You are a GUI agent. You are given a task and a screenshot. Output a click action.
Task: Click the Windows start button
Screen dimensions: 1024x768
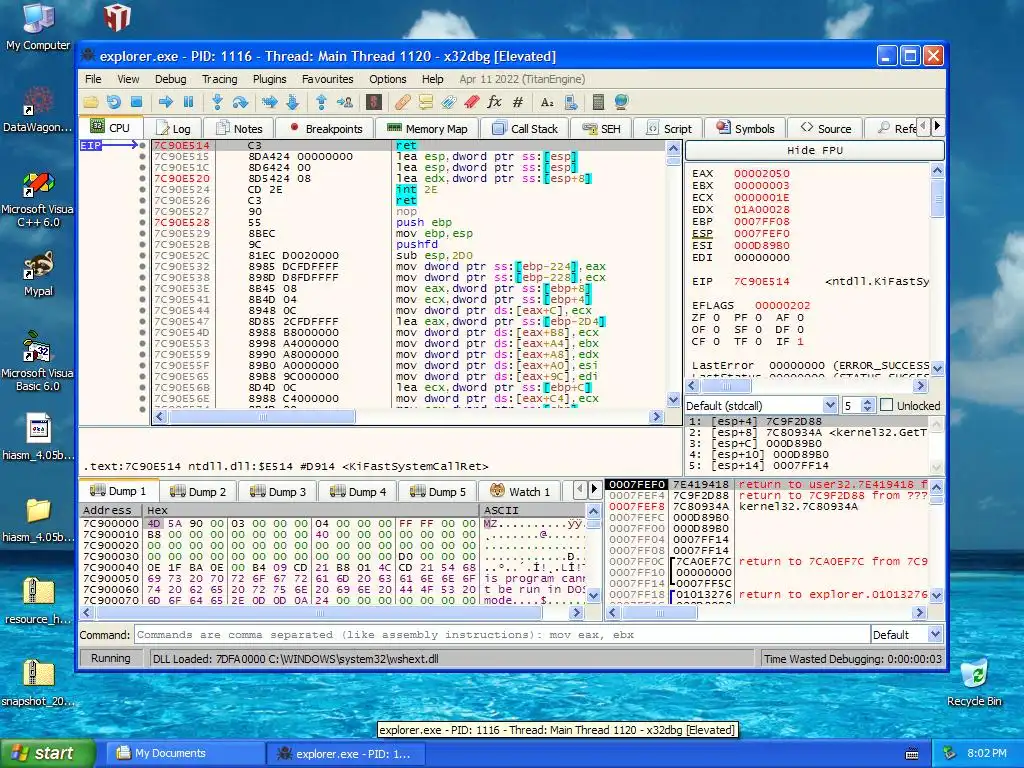(x=47, y=753)
